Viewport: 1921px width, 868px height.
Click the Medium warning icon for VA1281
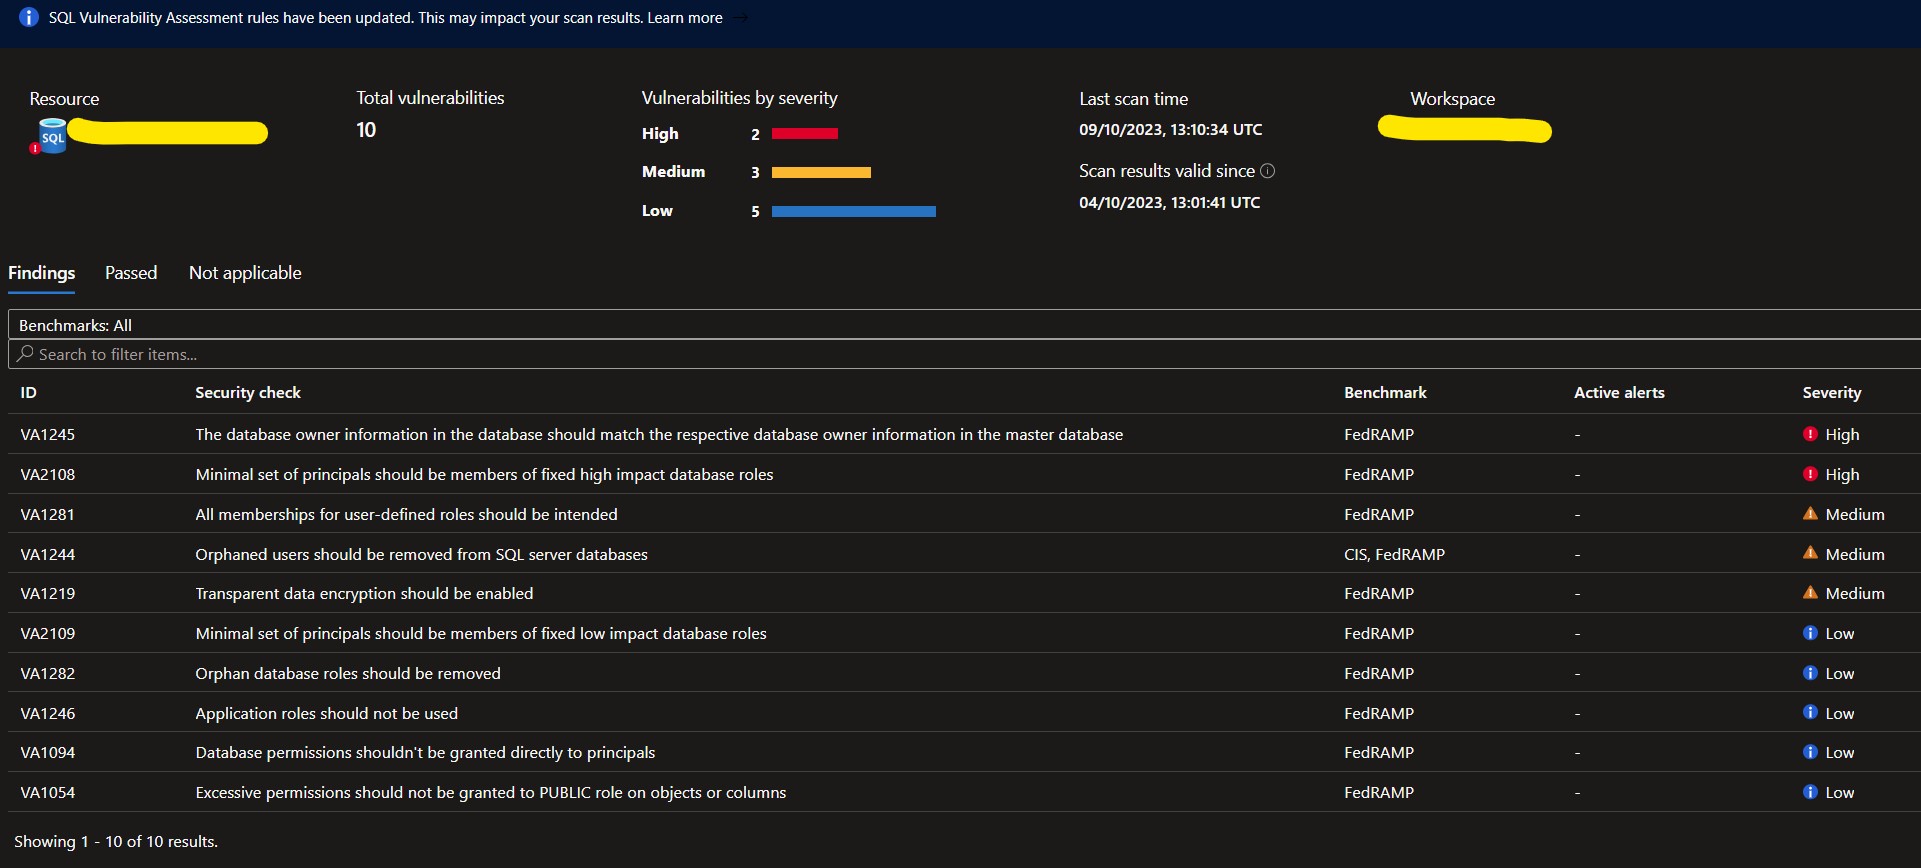1810,514
